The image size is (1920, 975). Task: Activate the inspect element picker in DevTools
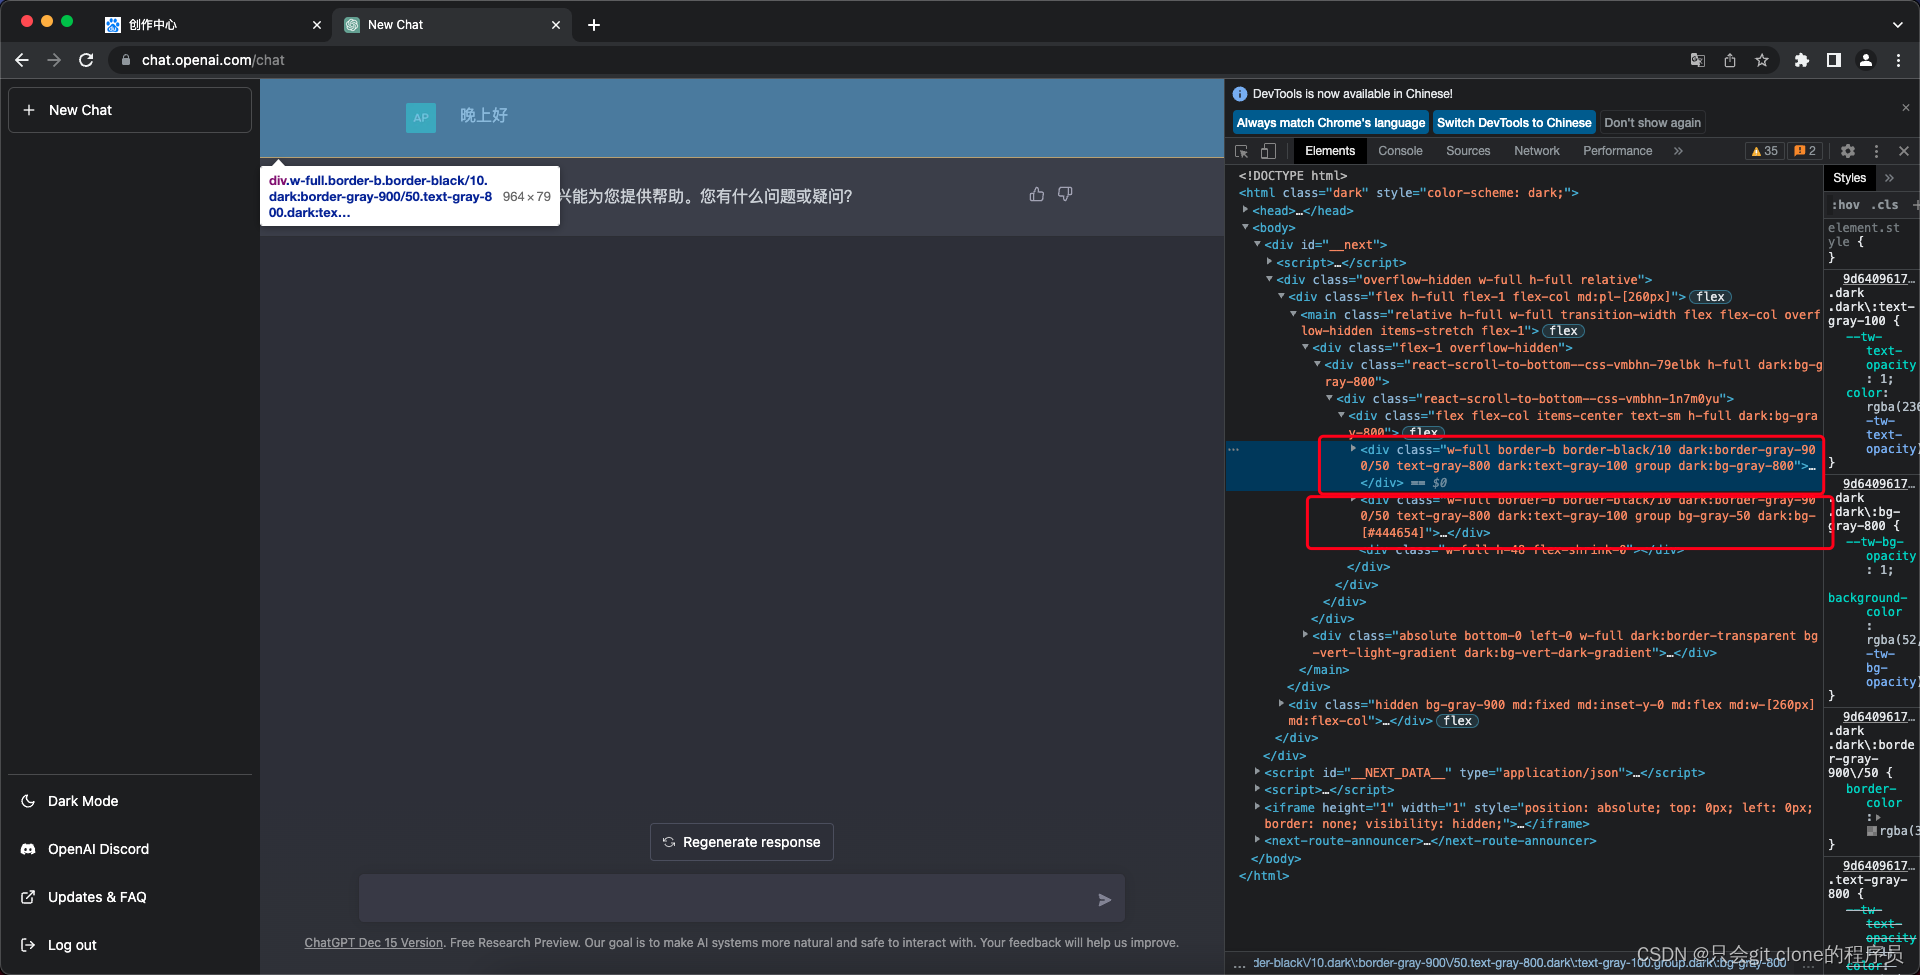click(x=1242, y=151)
